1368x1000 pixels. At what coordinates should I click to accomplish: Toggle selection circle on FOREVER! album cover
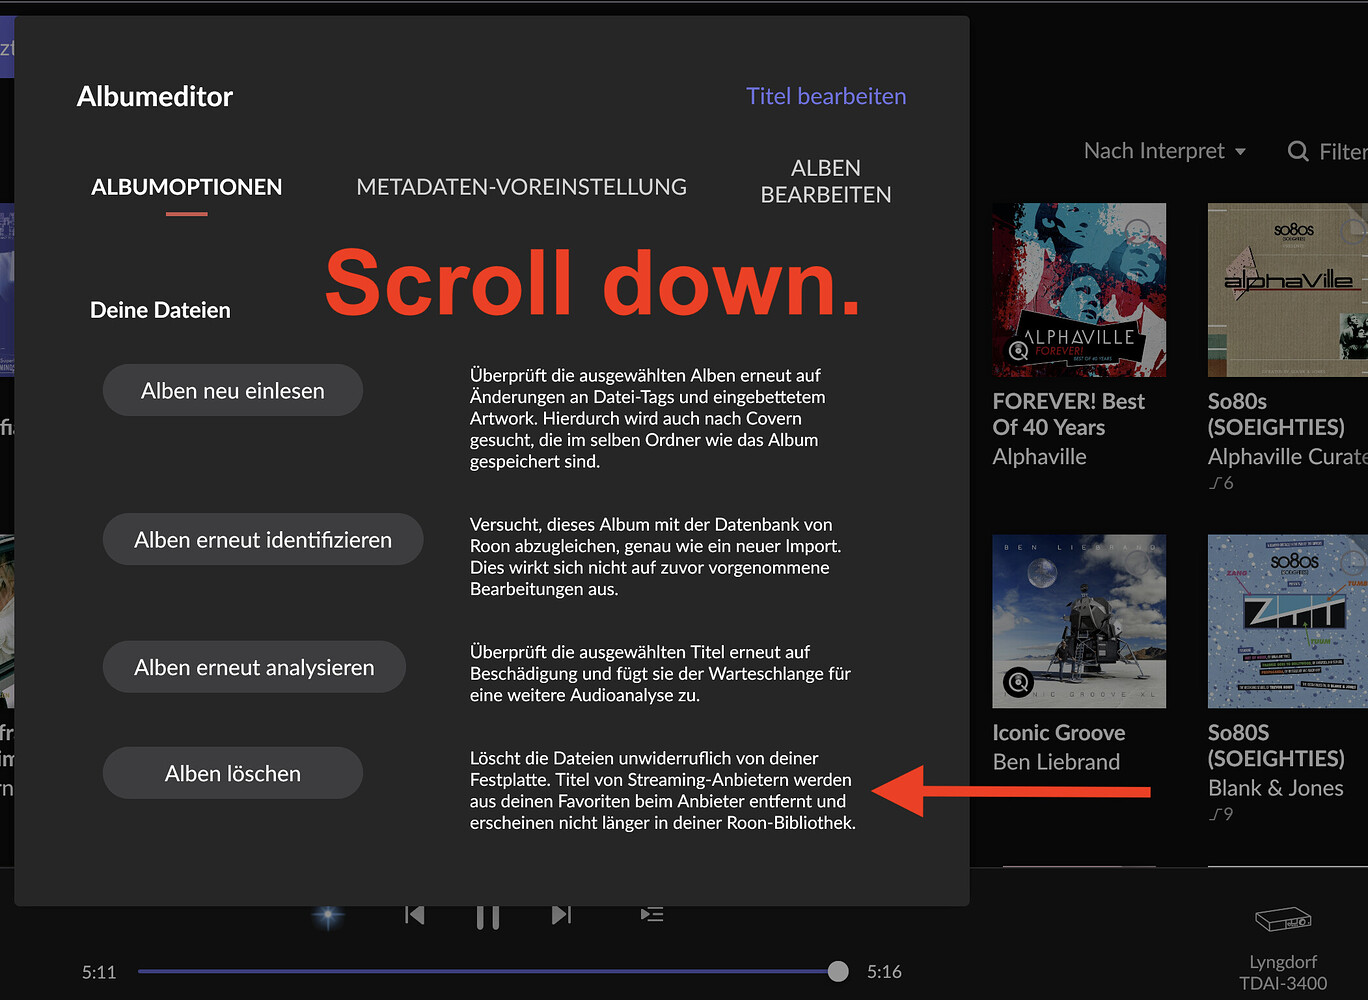pyautogui.click(x=1137, y=232)
